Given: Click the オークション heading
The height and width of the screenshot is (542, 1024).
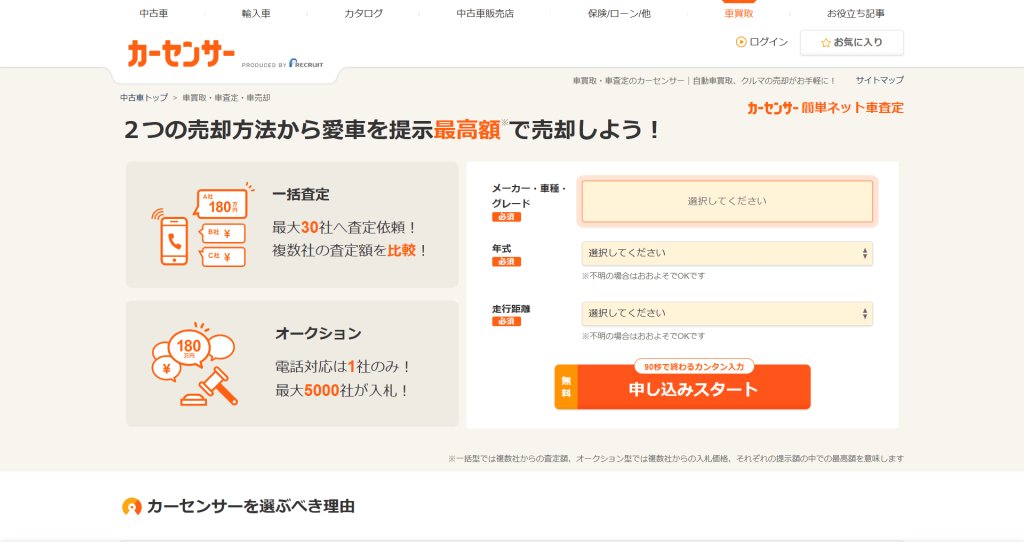Looking at the screenshot, I should pos(318,333).
